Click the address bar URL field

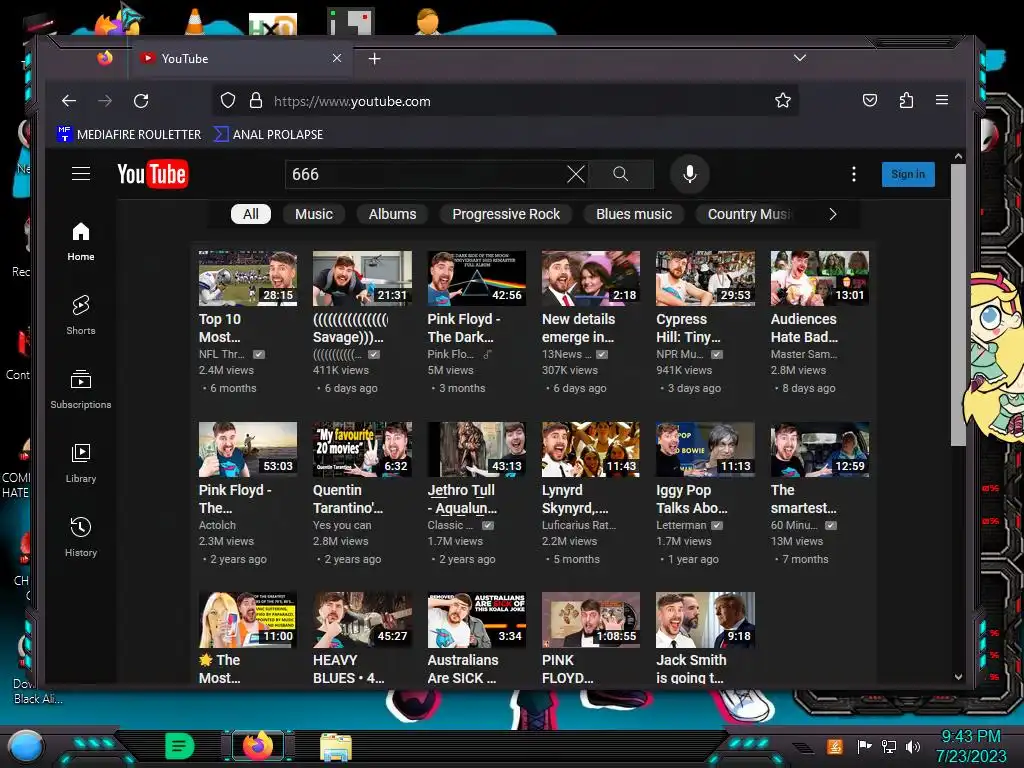tap(503, 101)
